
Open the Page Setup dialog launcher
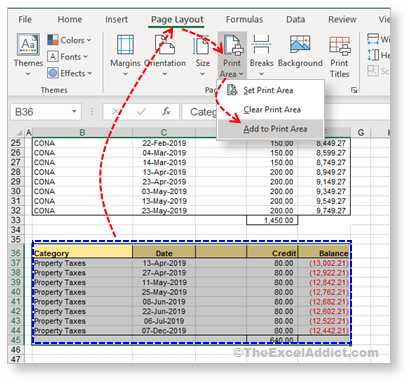pos(354,90)
